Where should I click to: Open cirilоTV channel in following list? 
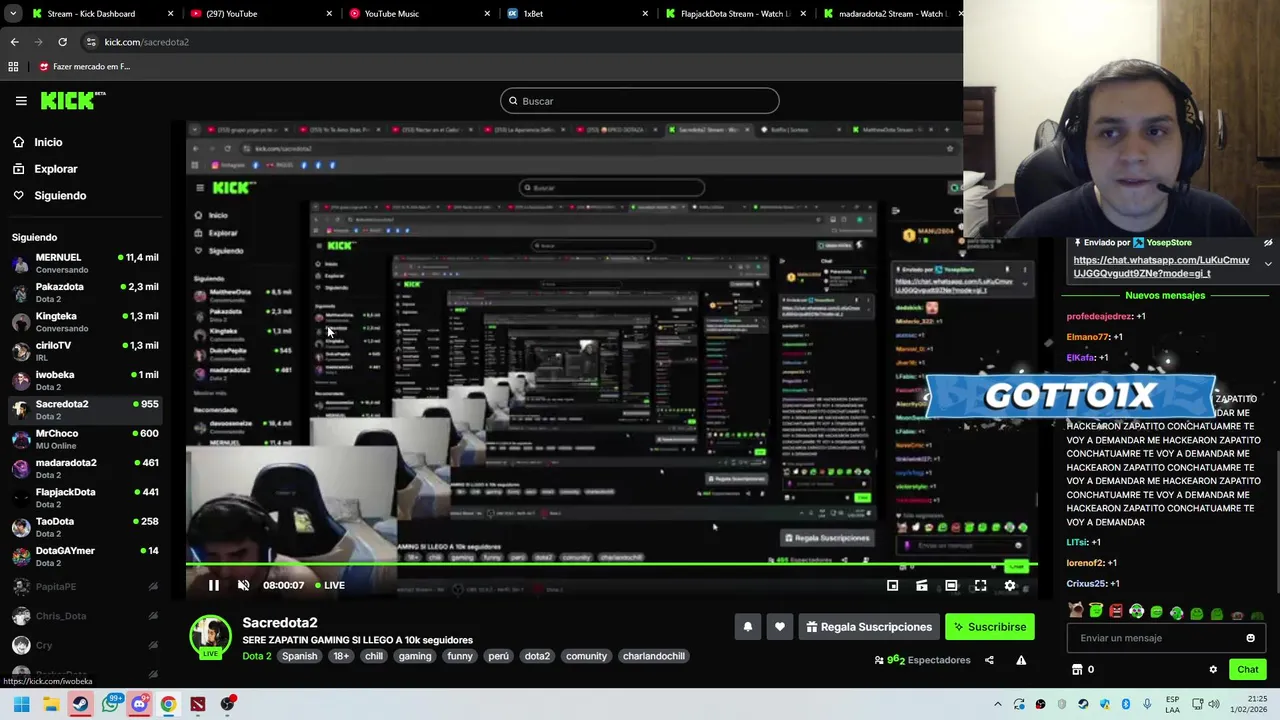[85, 351]
